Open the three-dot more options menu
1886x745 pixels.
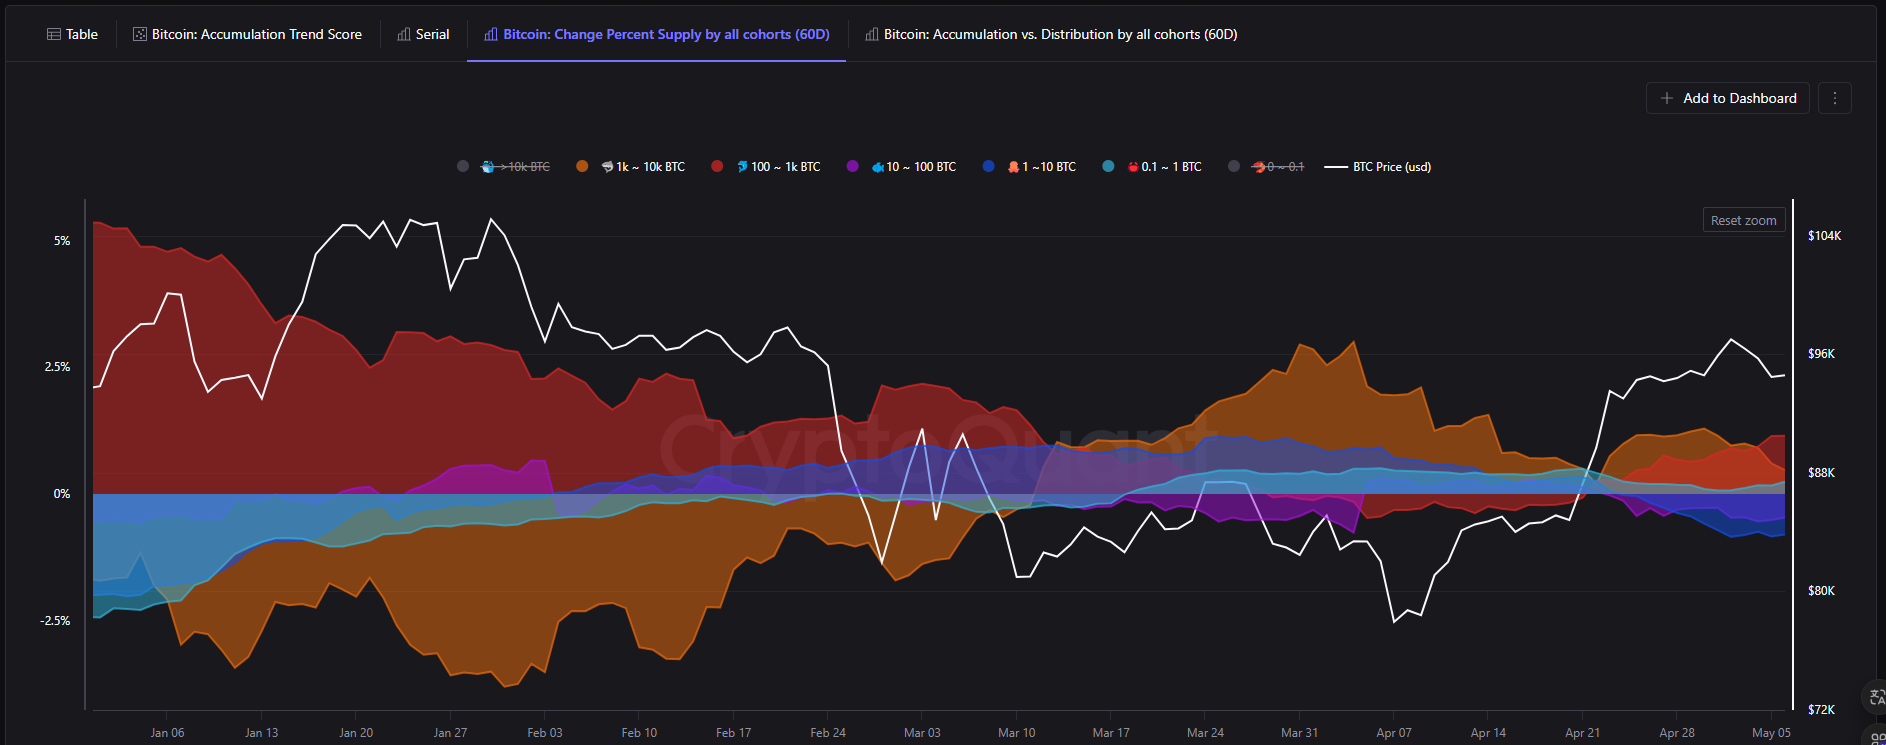click(1834, 98)
